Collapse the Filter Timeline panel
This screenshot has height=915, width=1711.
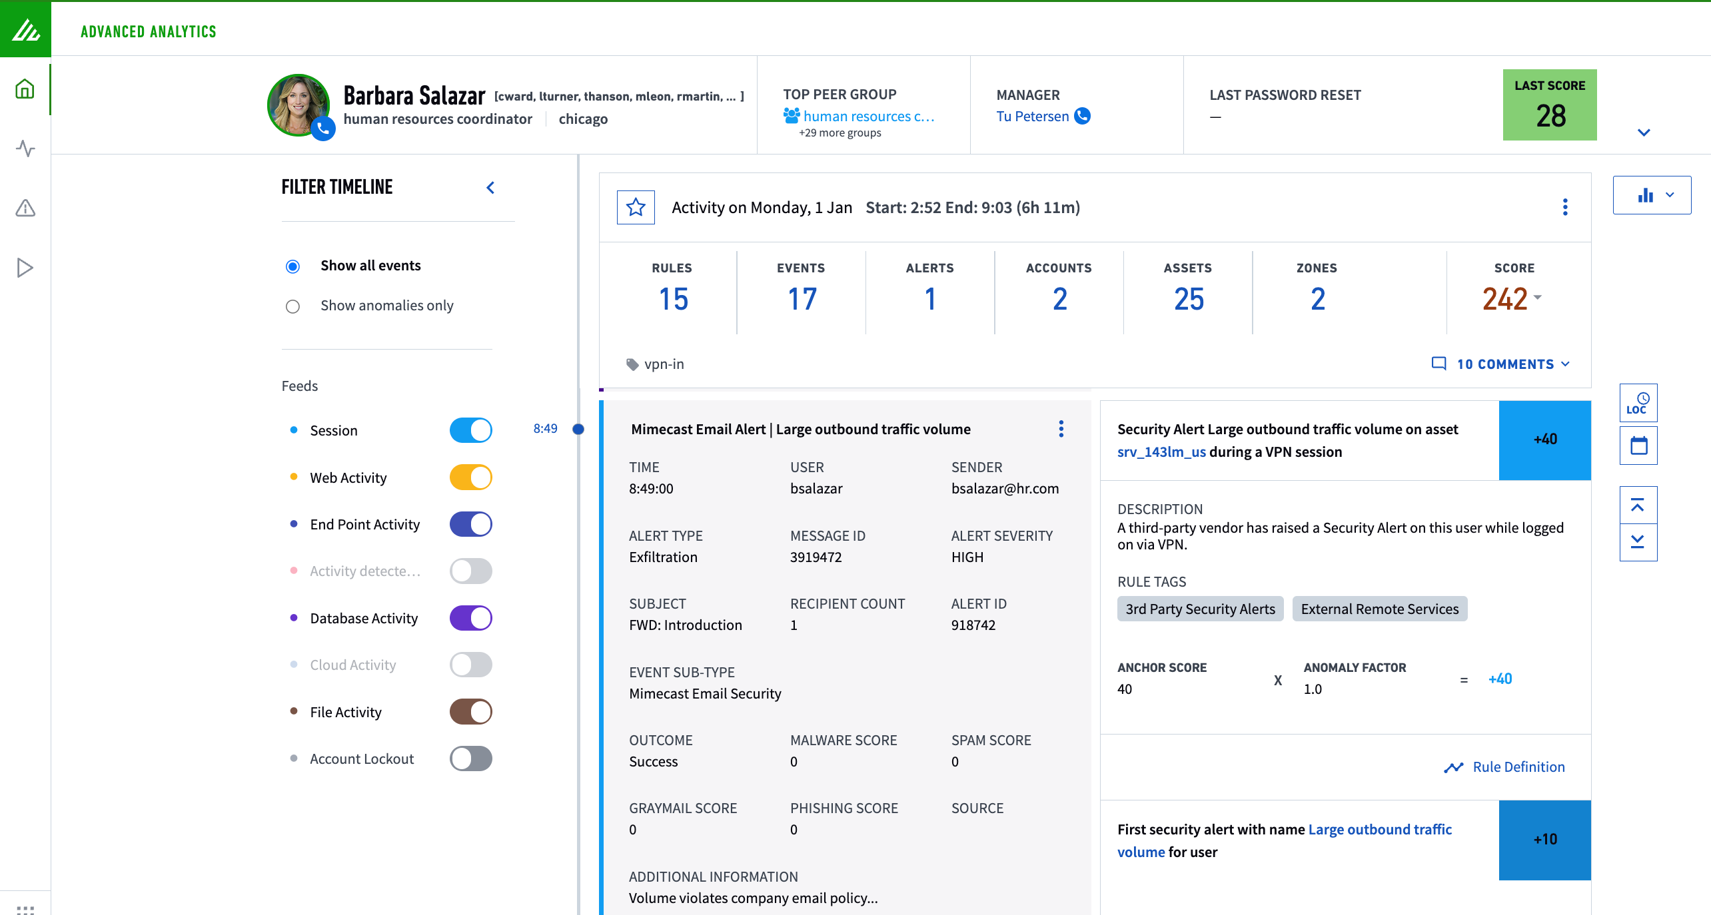(x=490, y=188)
